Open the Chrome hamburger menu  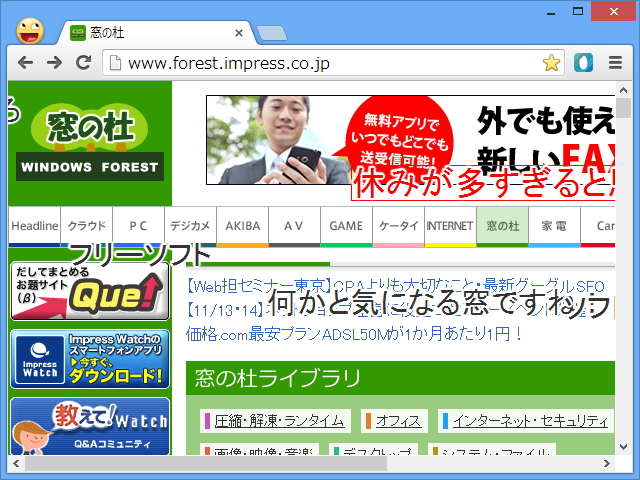[615, 62]
